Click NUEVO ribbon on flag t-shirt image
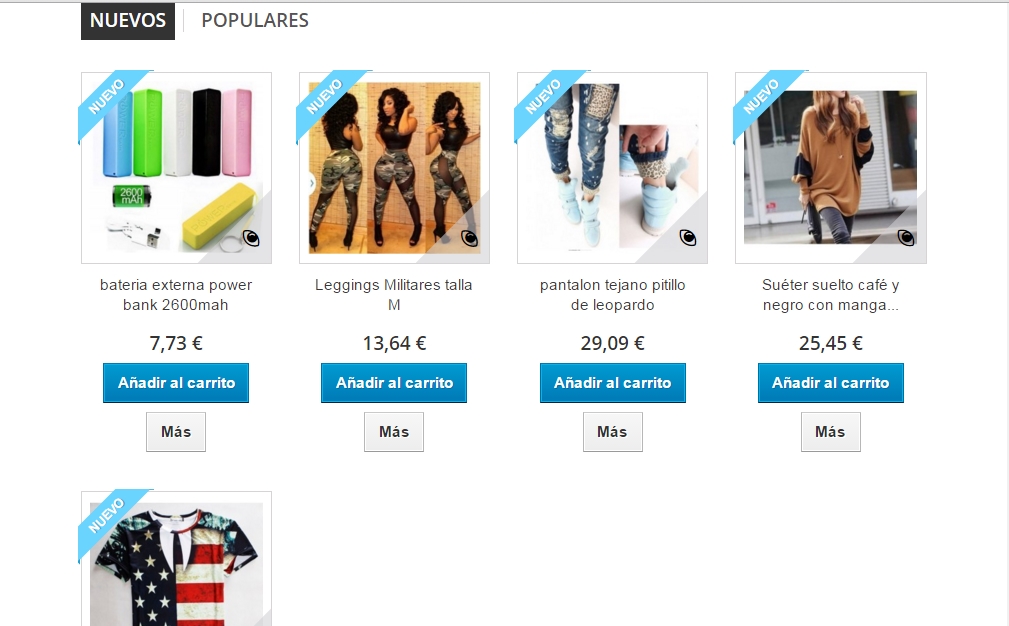 tap(107, 516)
